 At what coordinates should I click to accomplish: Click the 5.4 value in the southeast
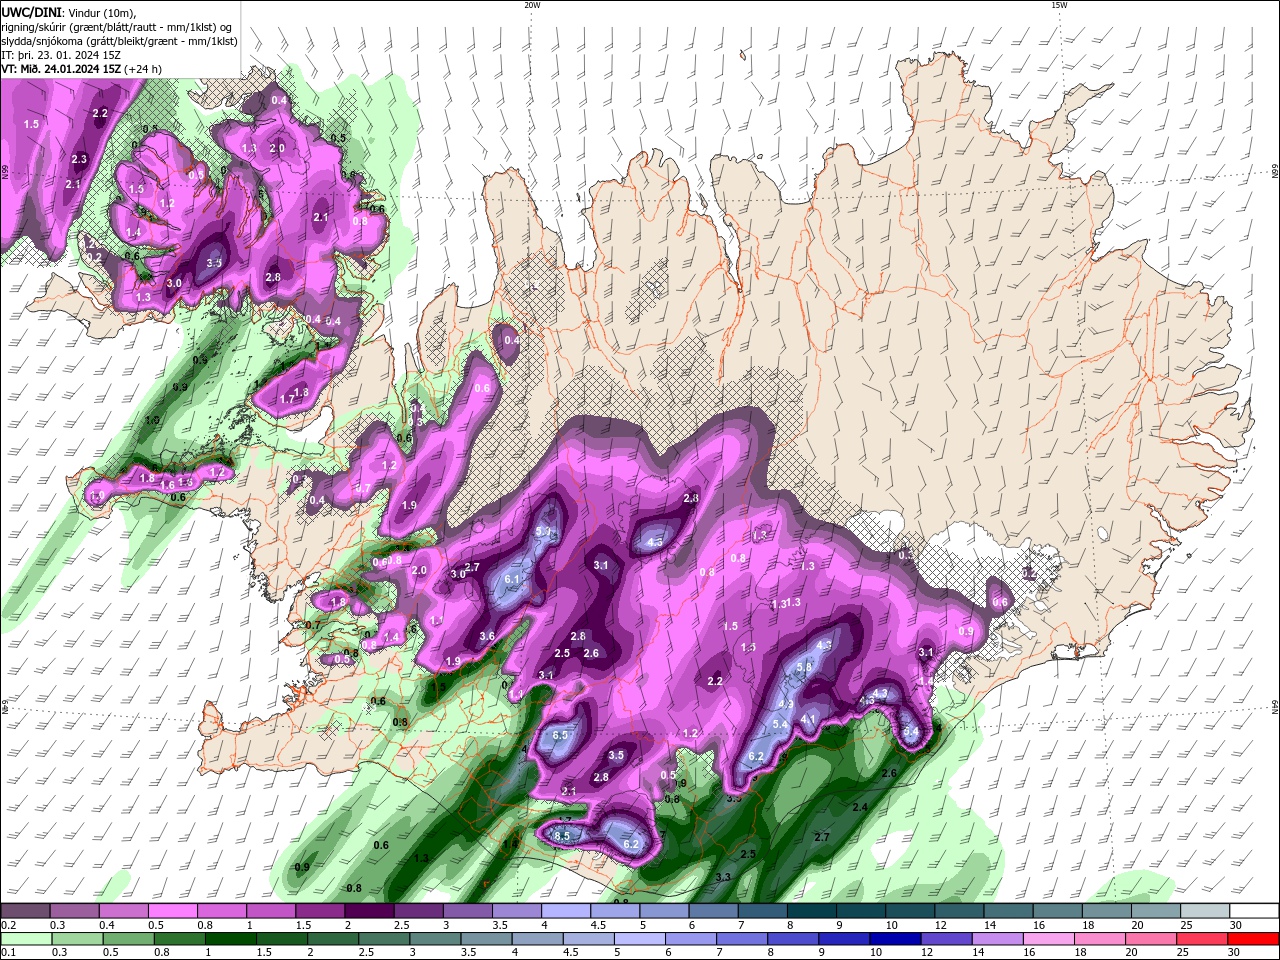point(782,724)
